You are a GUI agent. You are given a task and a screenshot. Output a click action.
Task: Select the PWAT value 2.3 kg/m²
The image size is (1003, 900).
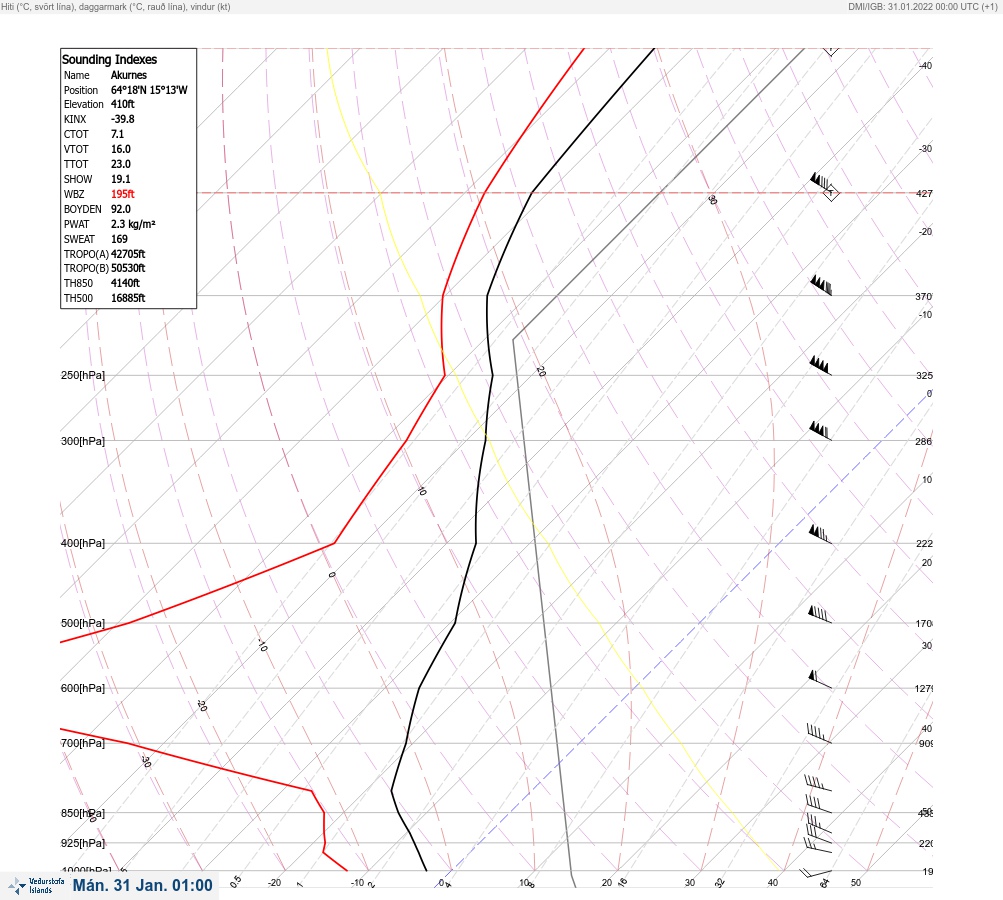pos(133,224)
